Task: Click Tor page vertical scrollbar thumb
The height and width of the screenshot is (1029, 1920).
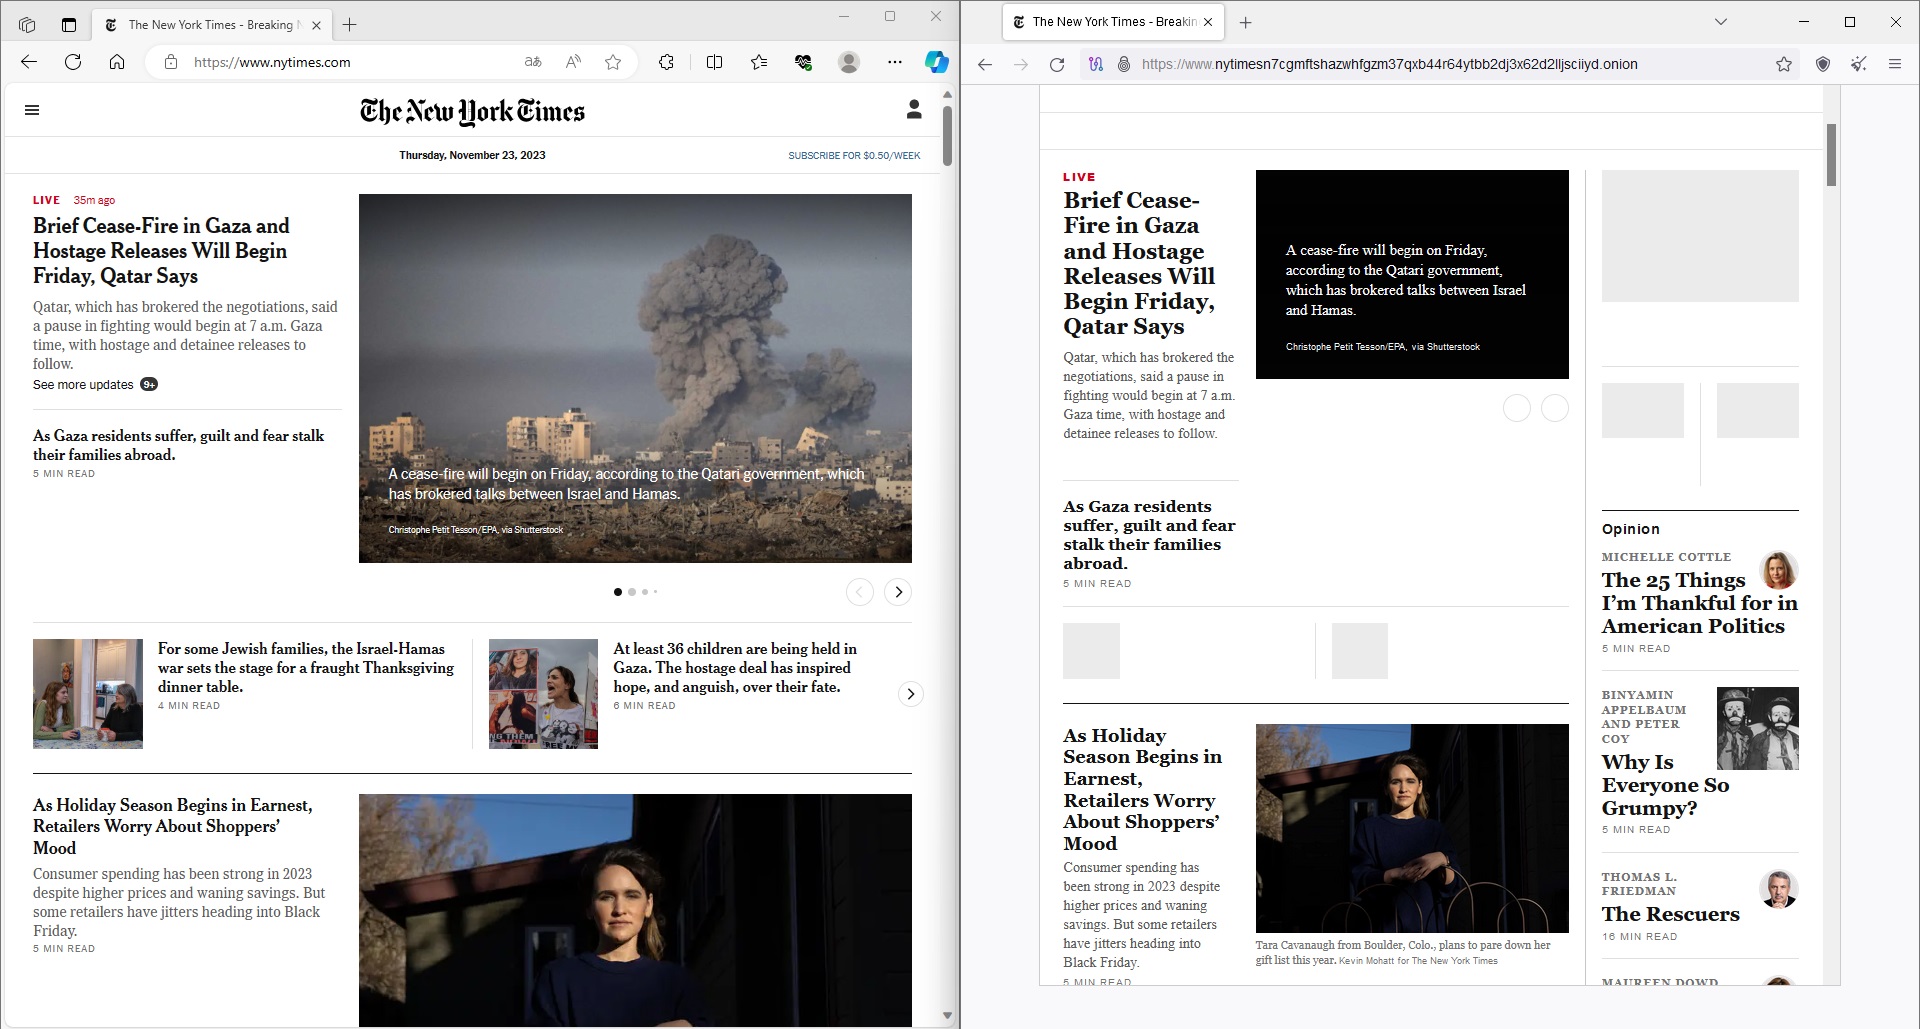Action: 1831,155
